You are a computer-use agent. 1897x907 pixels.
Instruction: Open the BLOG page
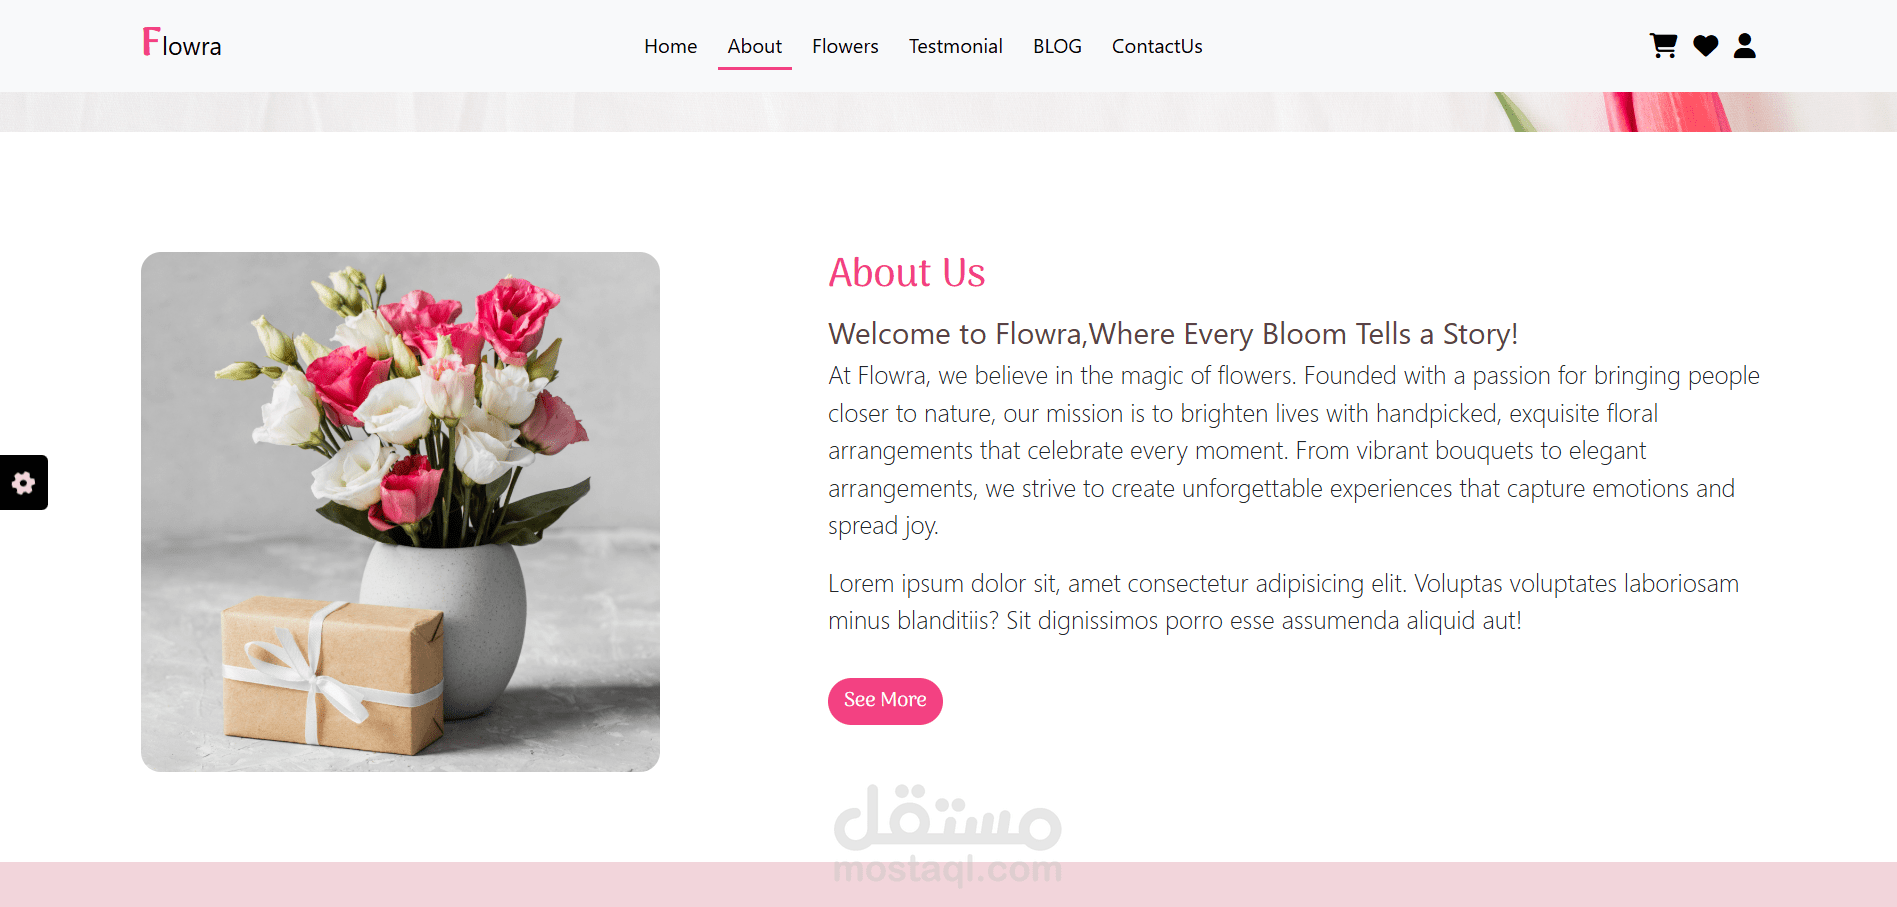[x=1057, y=46]
